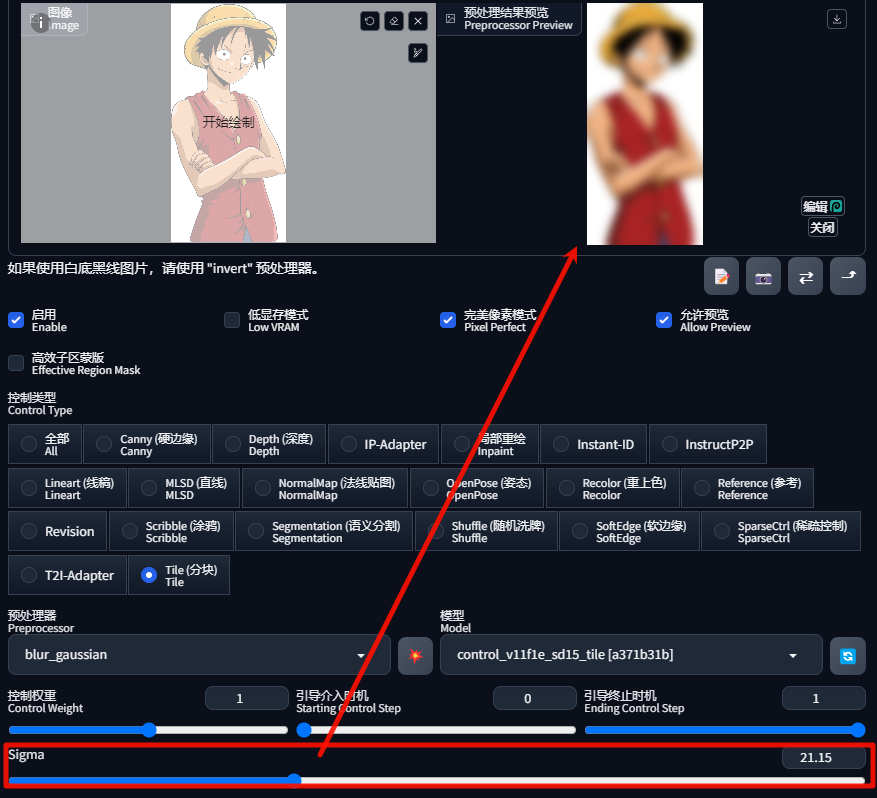Viewport: 877px width, 798px height.
Task: Select the Inpaint control type
Action: [x=490, y=445]
